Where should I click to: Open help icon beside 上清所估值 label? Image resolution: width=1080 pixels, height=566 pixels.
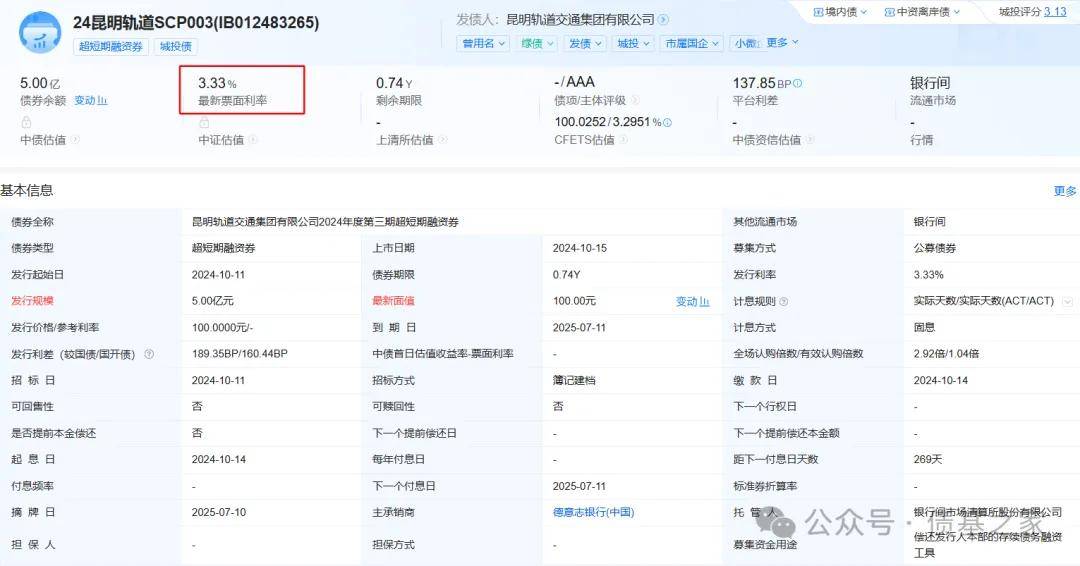pyautogui.click(x=442, y=140)
